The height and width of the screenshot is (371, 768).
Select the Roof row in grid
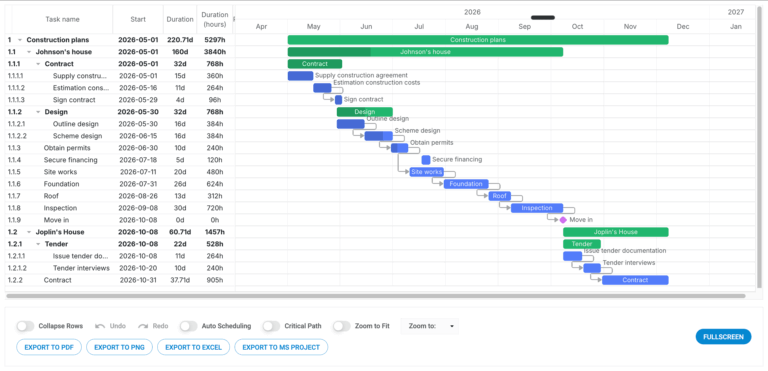[x=120, y=196]
